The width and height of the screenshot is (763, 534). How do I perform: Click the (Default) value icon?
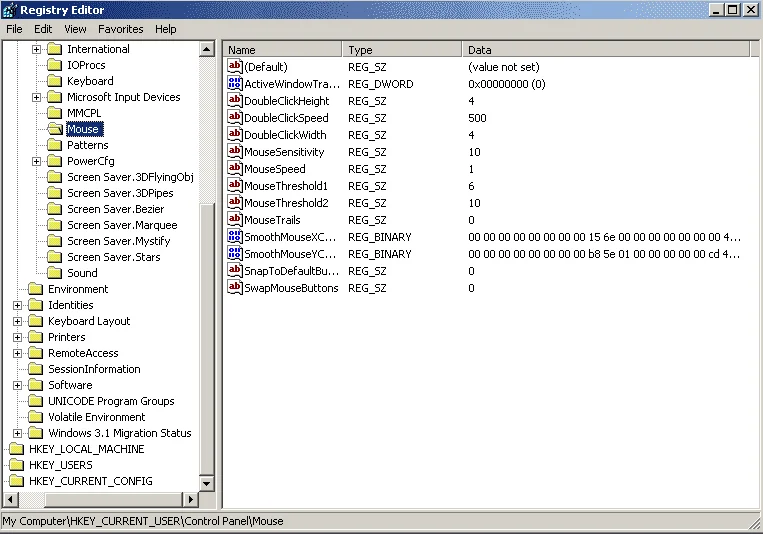point(235,66)
